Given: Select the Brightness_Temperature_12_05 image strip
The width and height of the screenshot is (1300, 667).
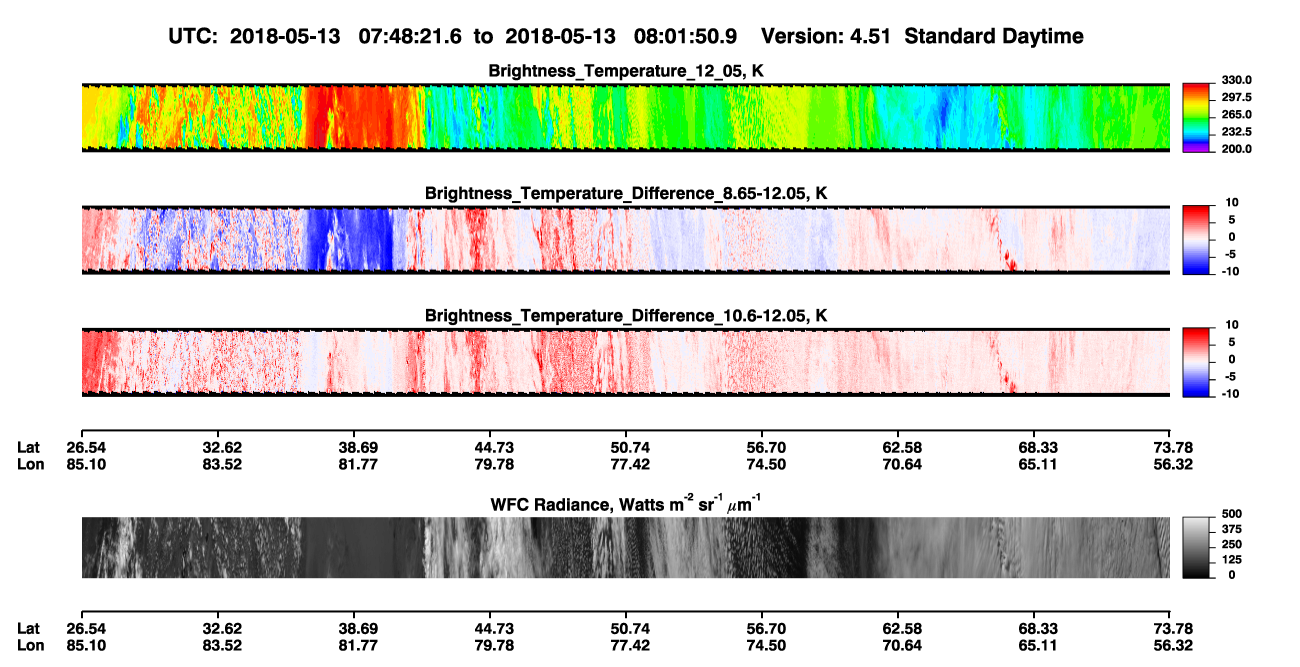Looking at the screenshot, I should point(626,117).
